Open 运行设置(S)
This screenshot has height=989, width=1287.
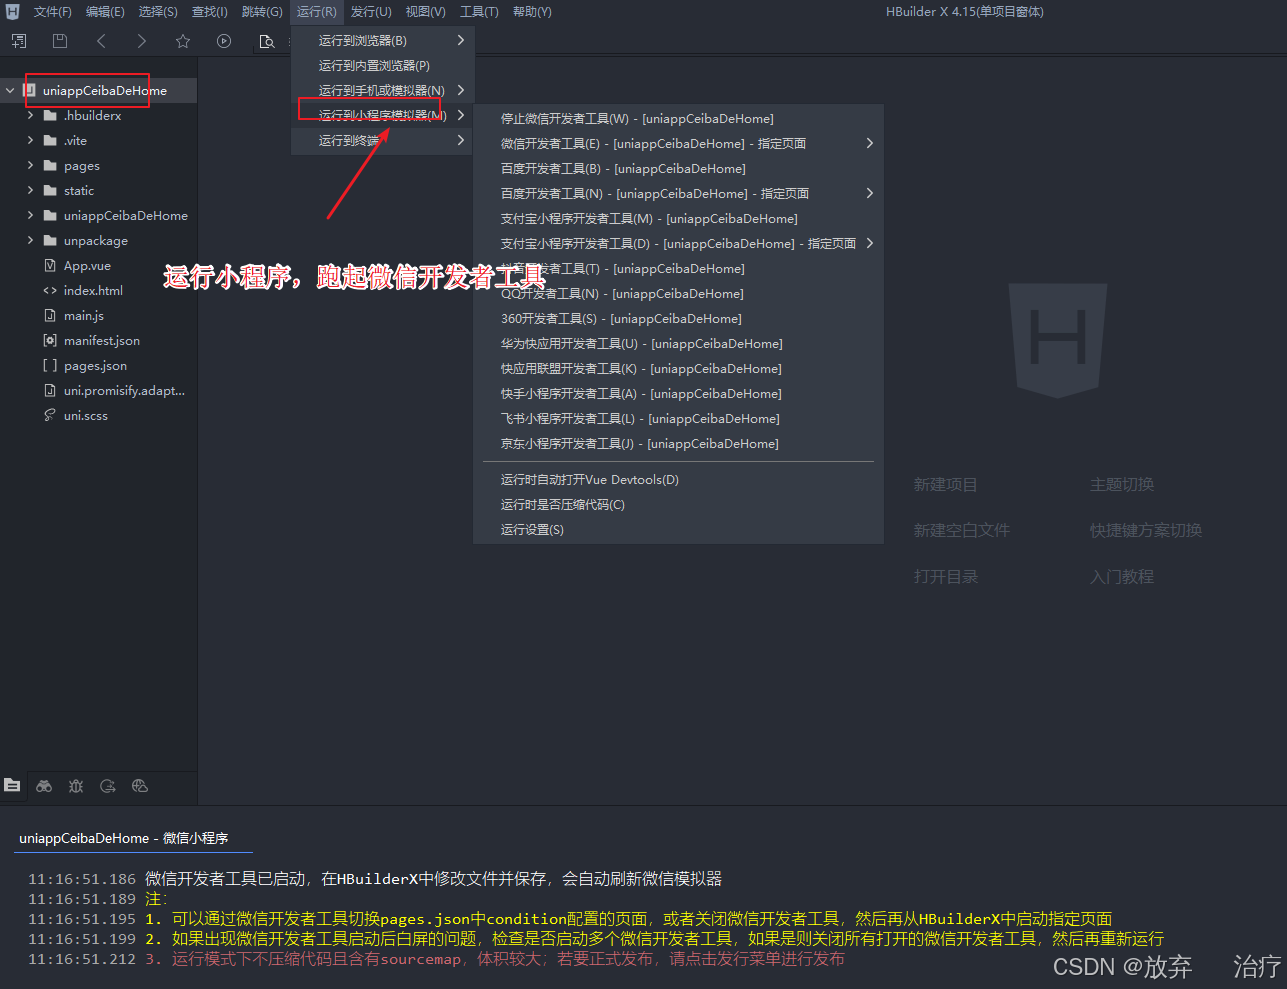tap(679, 529)
